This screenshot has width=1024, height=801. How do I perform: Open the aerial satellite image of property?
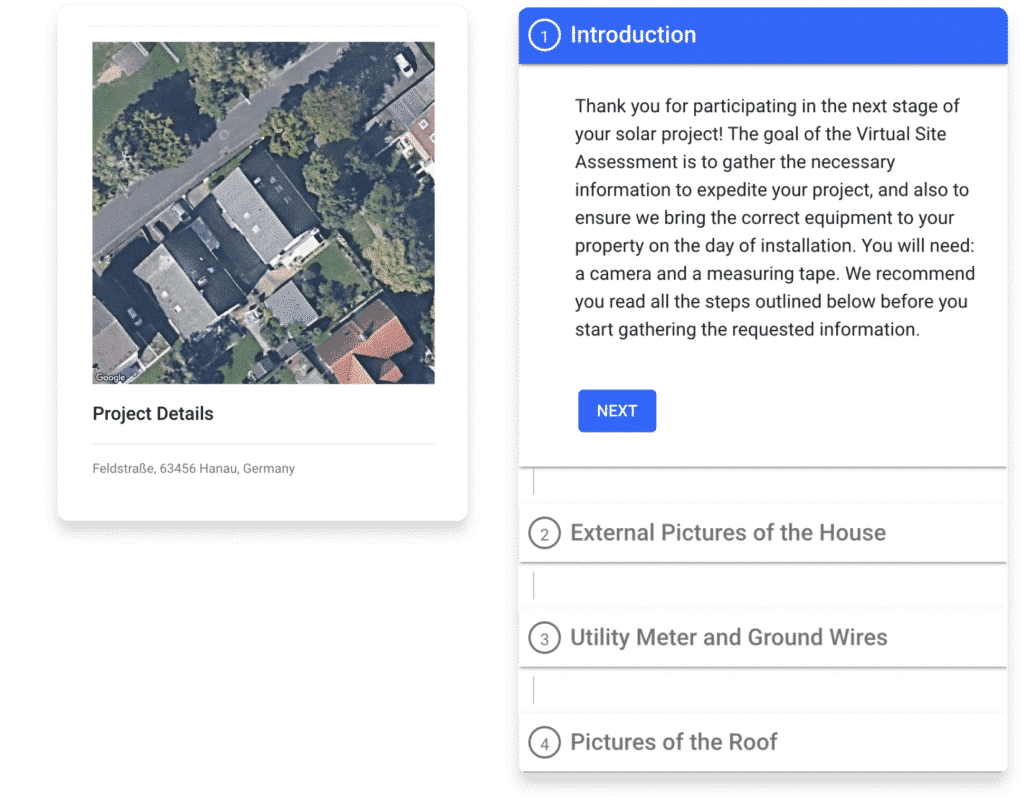tap(263, 213)
